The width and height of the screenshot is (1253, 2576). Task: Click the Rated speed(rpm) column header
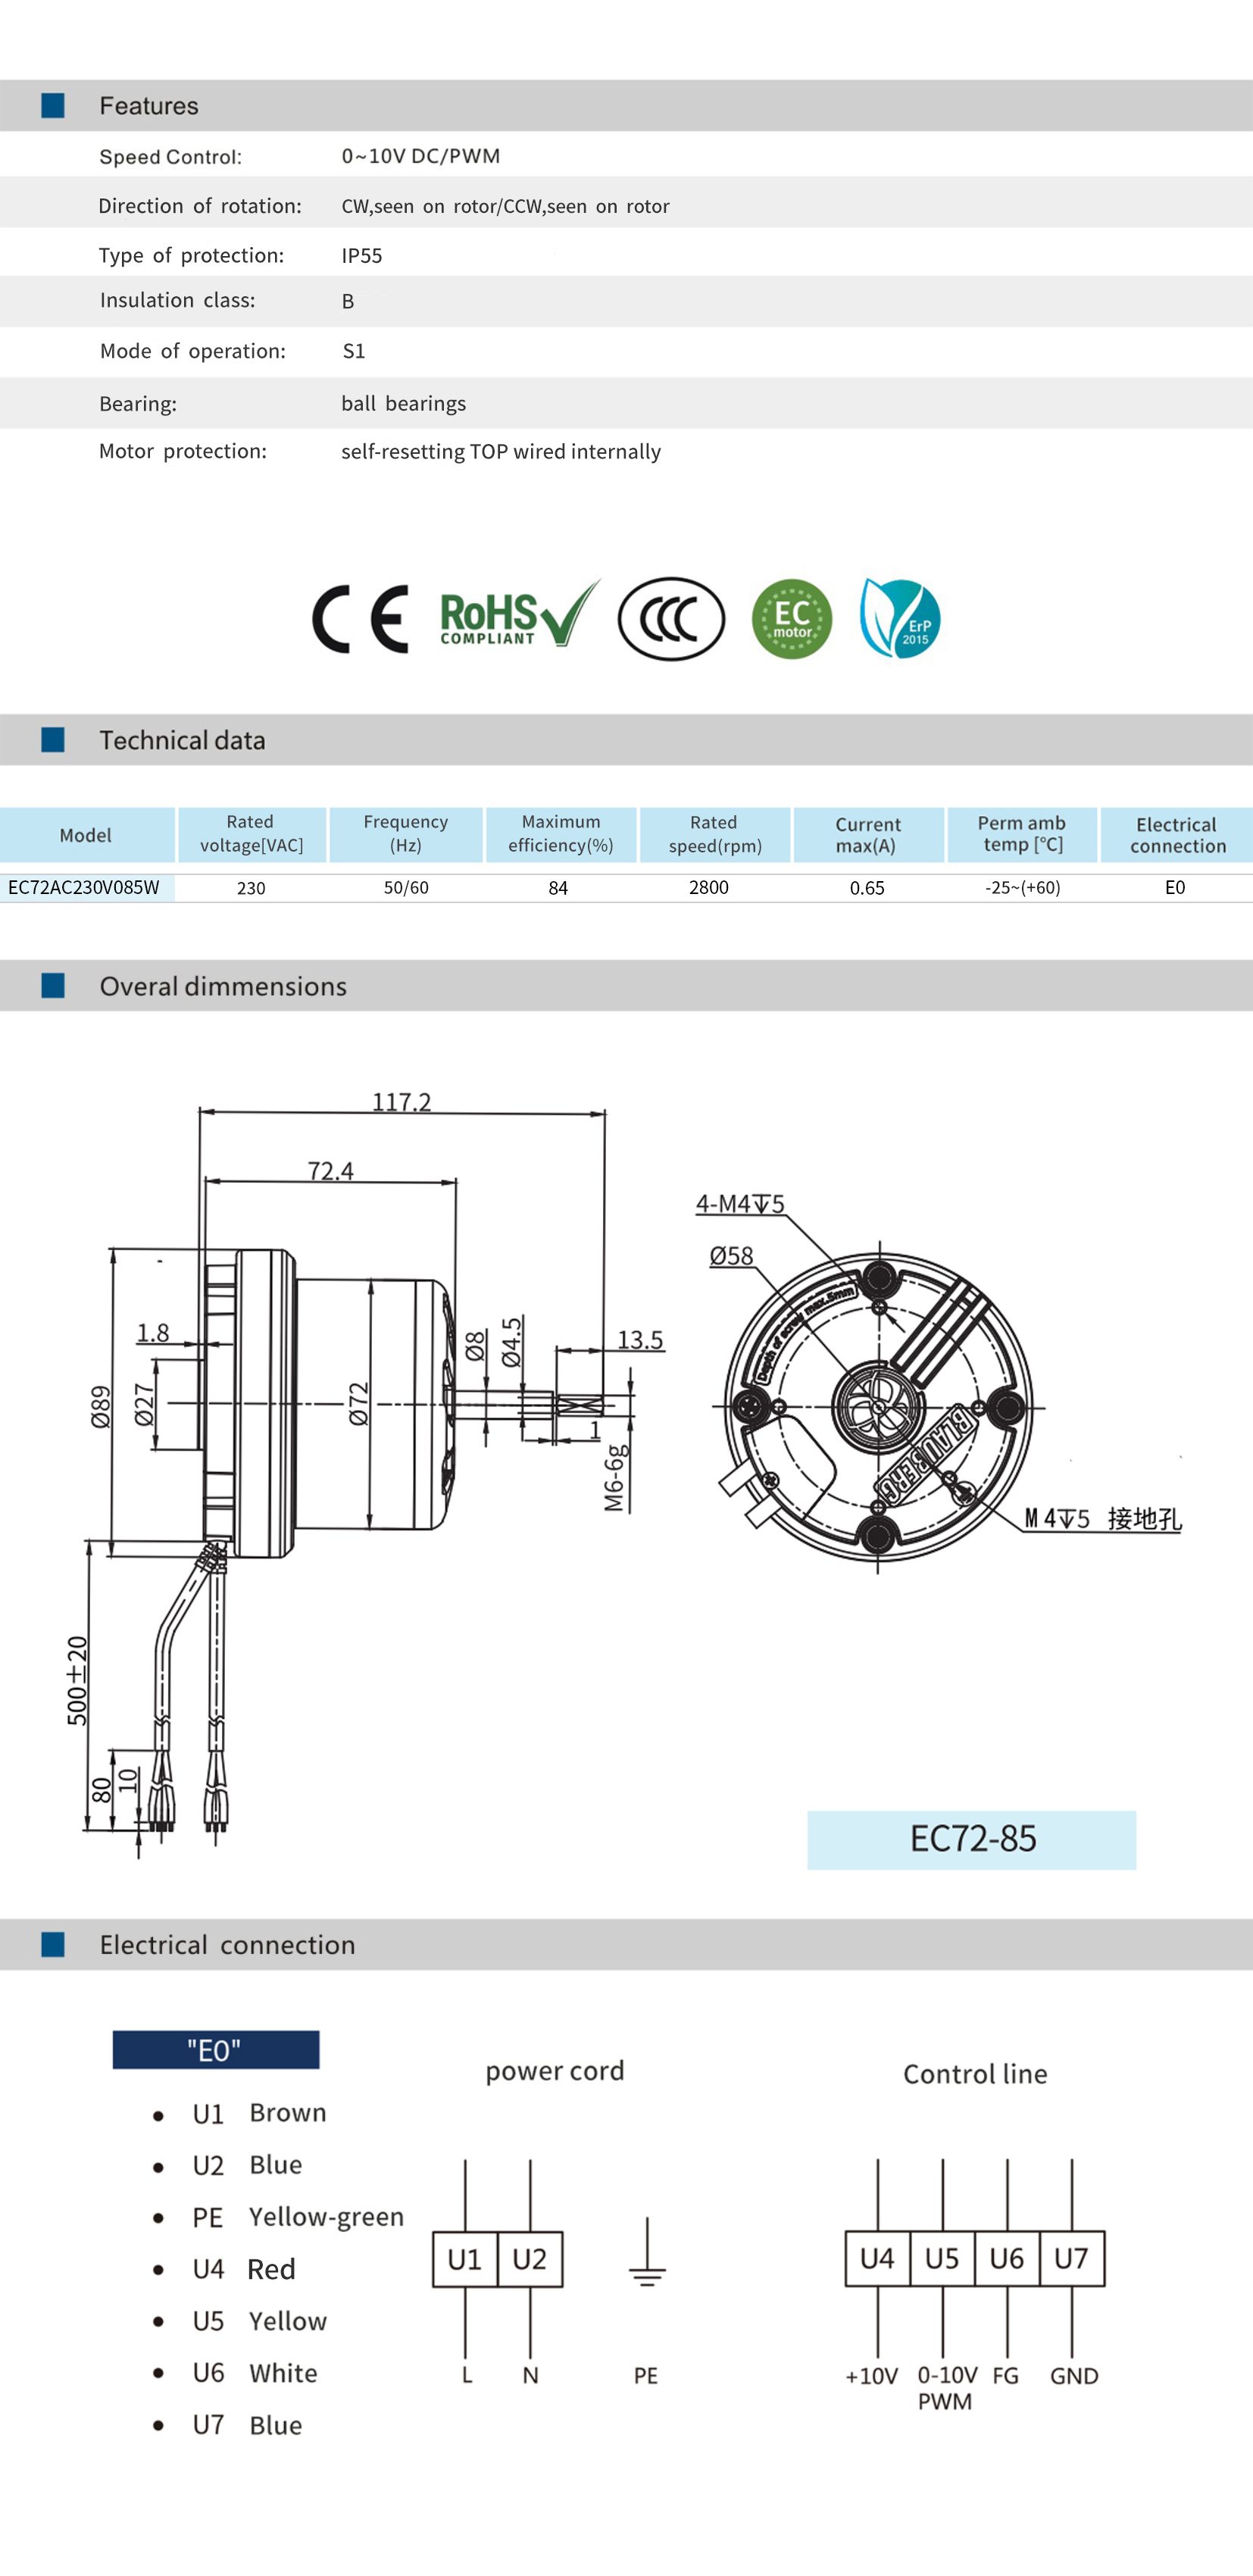pyautogui.click(x=715, y=834)
